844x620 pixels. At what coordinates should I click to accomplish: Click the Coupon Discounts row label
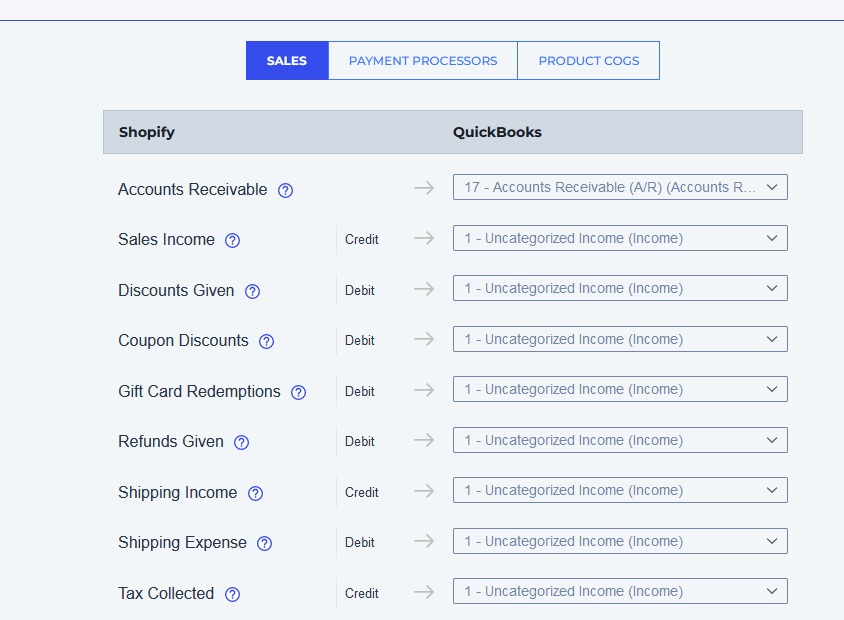pyautogui.click(x=184, y=341)
